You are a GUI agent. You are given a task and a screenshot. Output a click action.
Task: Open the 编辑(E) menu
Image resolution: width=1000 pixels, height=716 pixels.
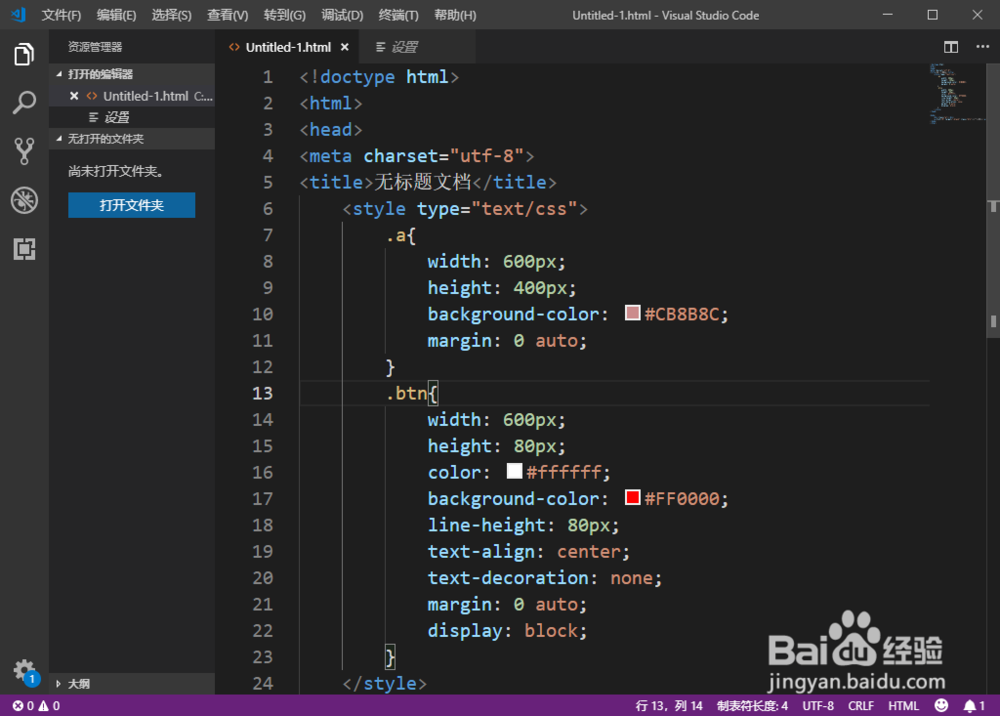(x=116, y=15)
